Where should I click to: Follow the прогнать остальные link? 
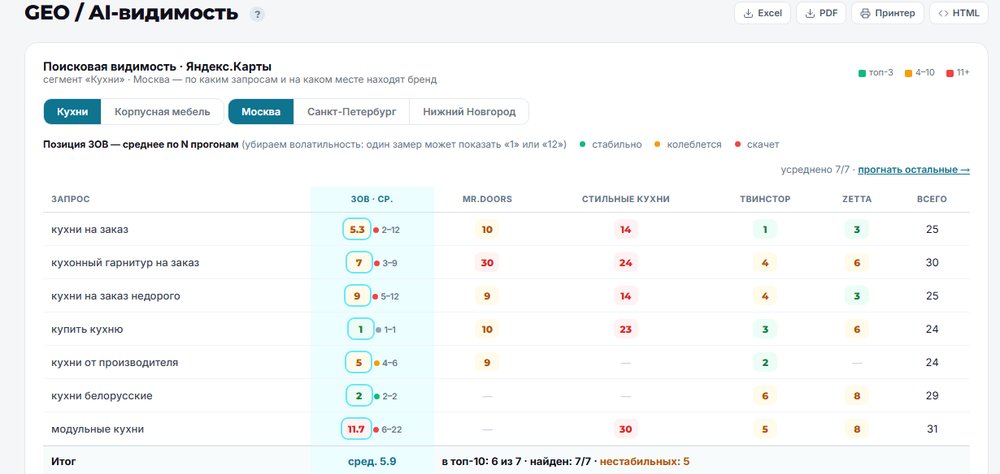(x=913, y=170)
